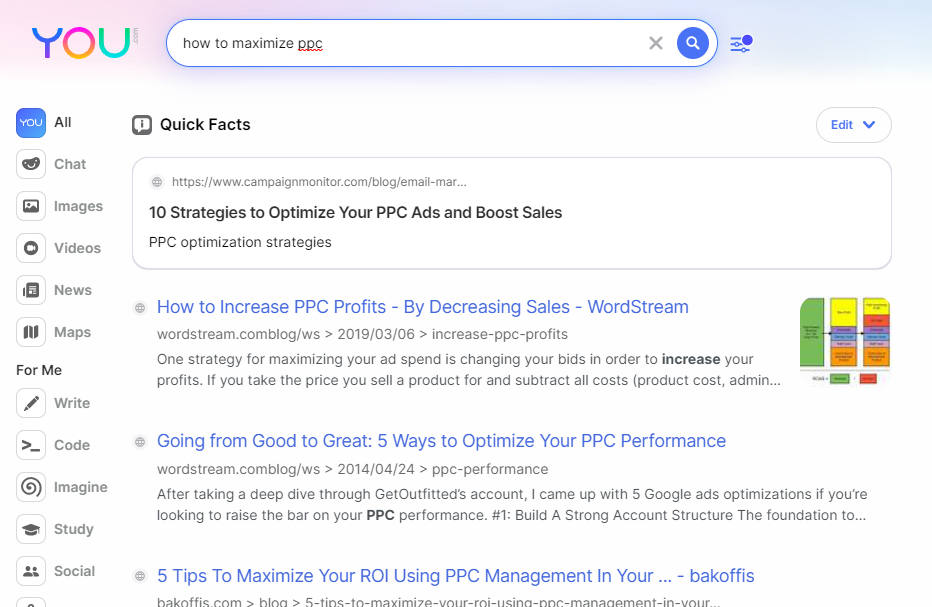
Task: Click the WordStream result chart thumbnail
Action: tap(845, 342)
